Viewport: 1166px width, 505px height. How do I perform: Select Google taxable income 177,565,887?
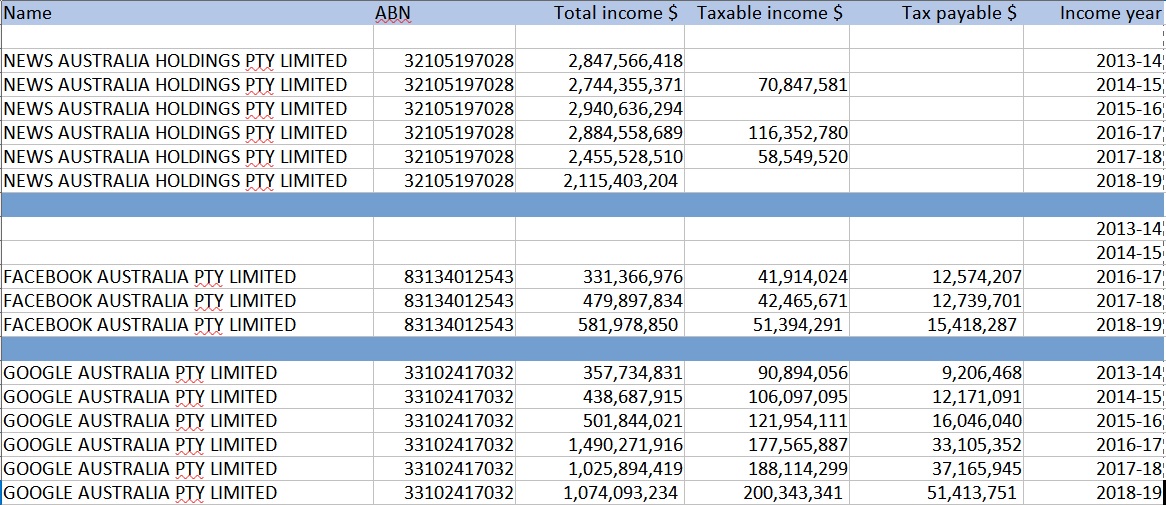[767, 445]
